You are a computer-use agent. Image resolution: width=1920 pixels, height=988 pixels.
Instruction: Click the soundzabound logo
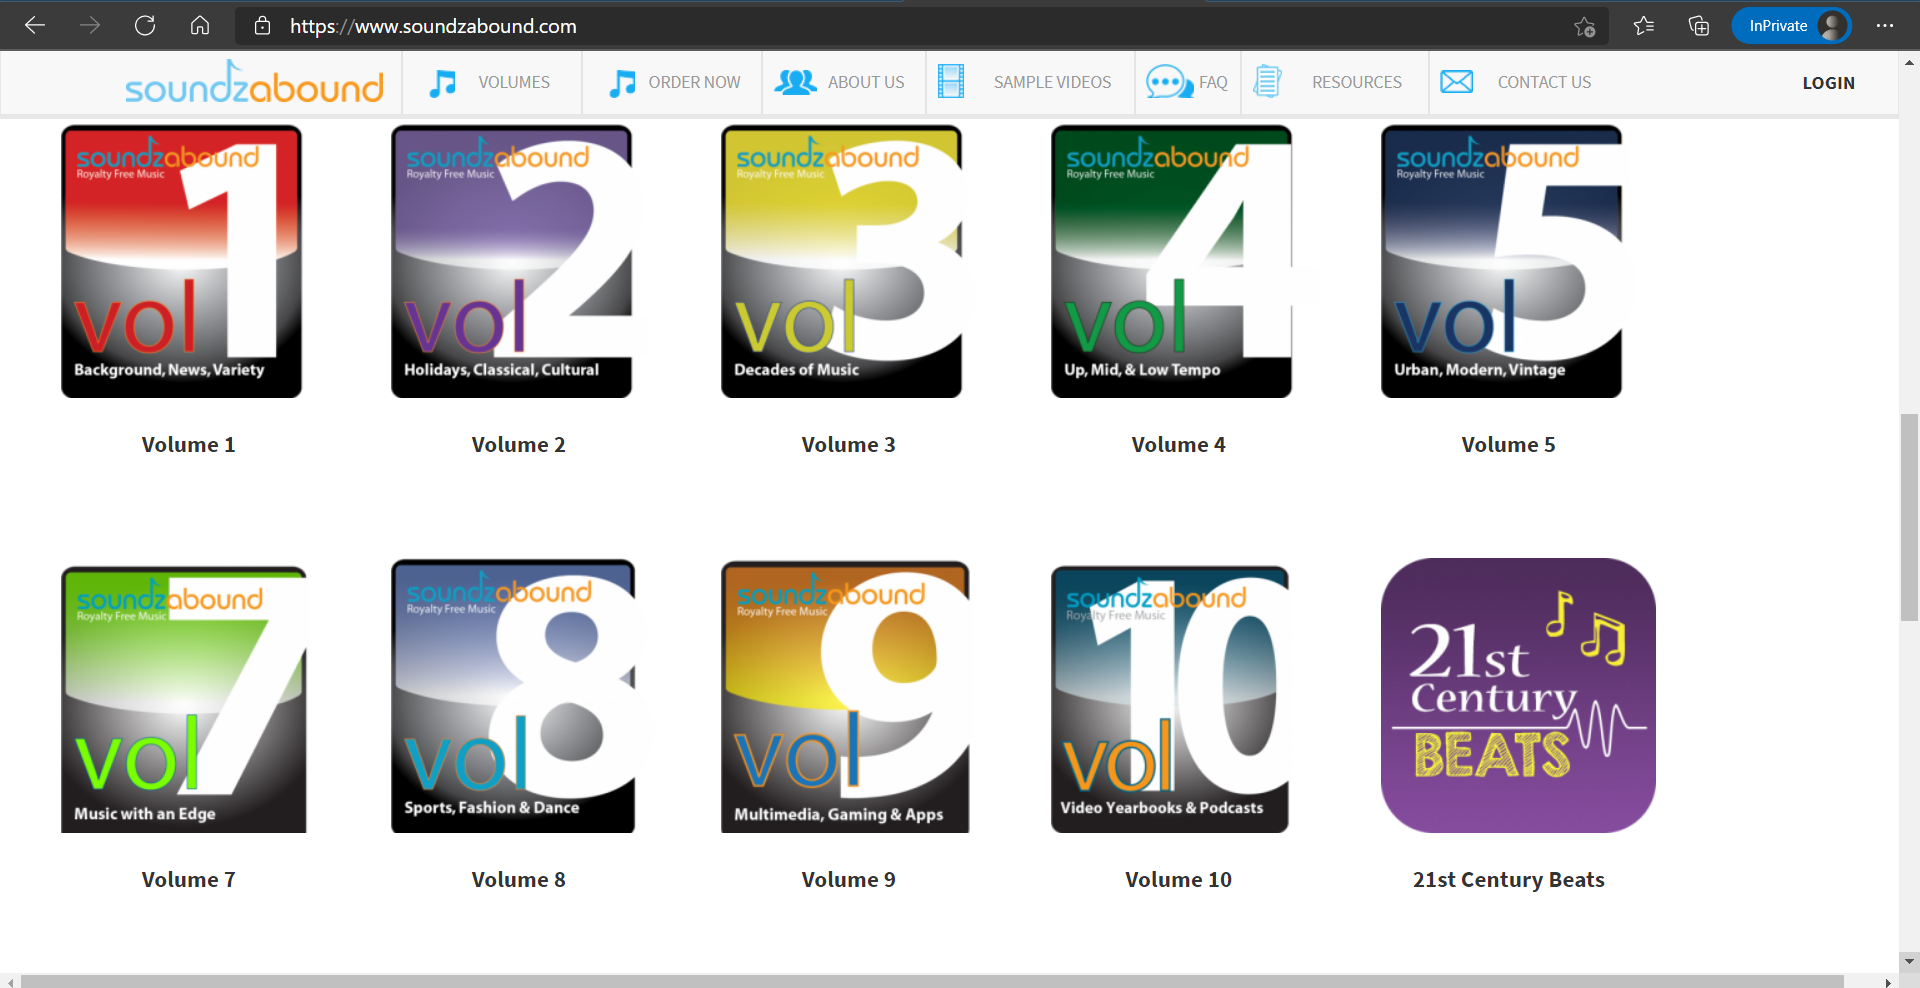coord(254,83)
